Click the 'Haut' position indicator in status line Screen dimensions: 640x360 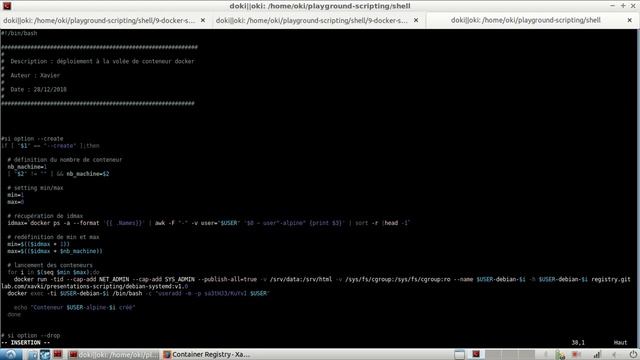(x=620, y=342)
